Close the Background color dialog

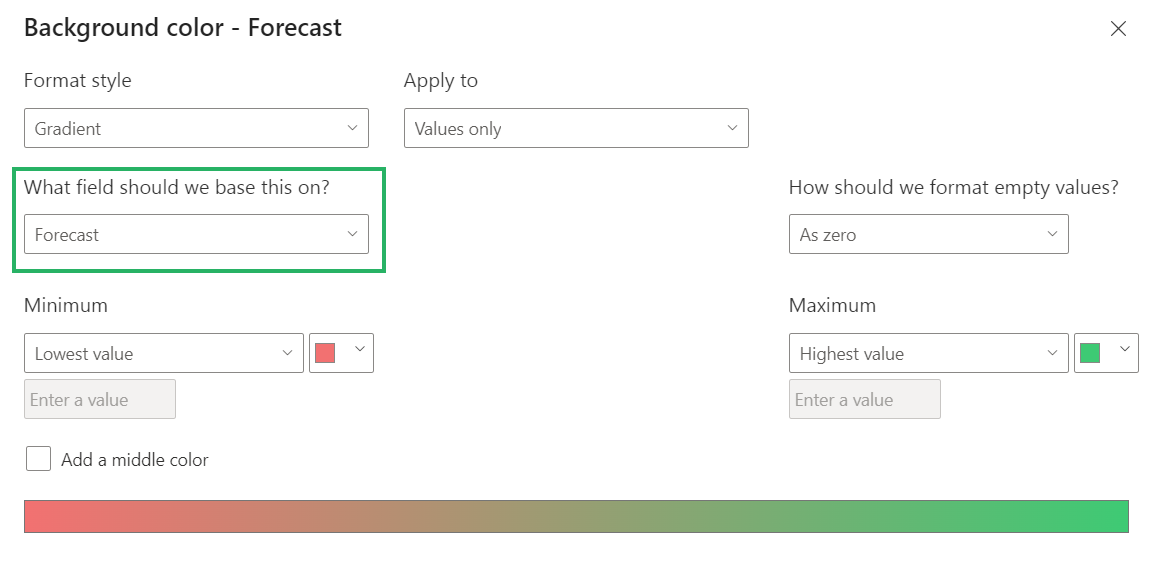coord(1119,29)
